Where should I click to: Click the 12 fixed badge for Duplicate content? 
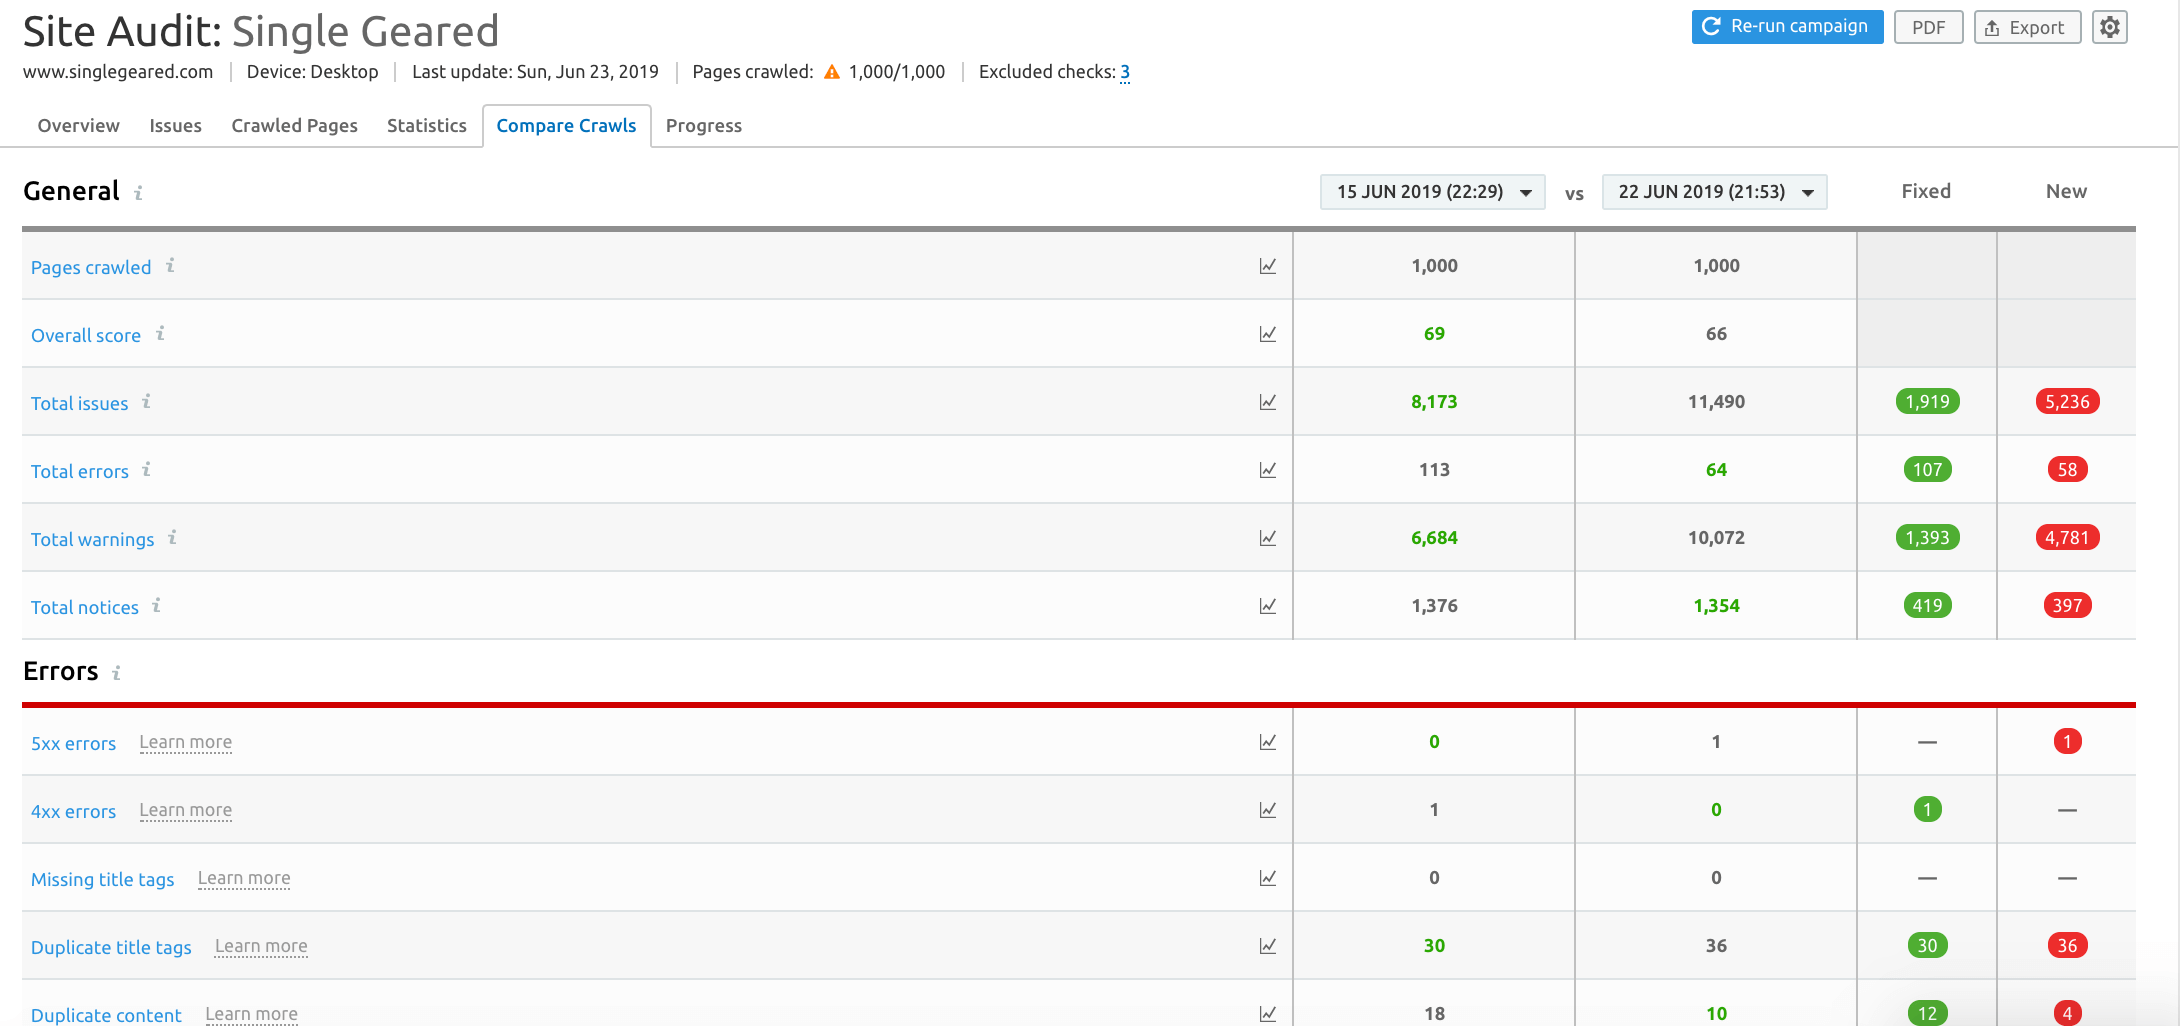[x=1927, y=1014]
